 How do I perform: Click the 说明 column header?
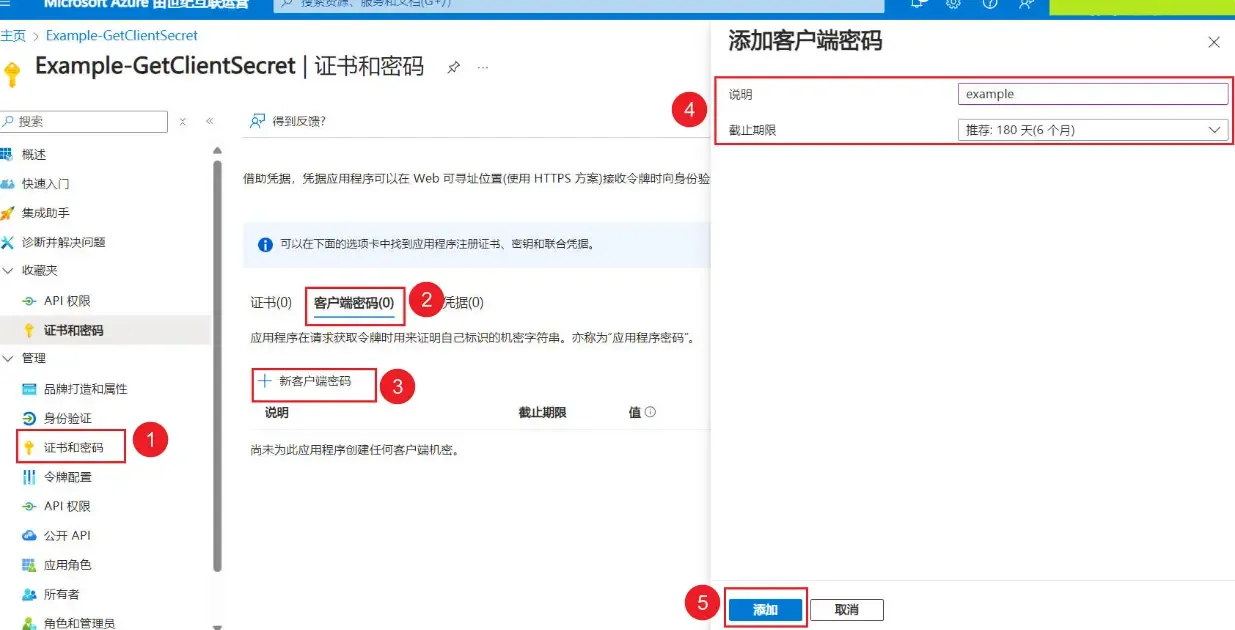(277, 412)
